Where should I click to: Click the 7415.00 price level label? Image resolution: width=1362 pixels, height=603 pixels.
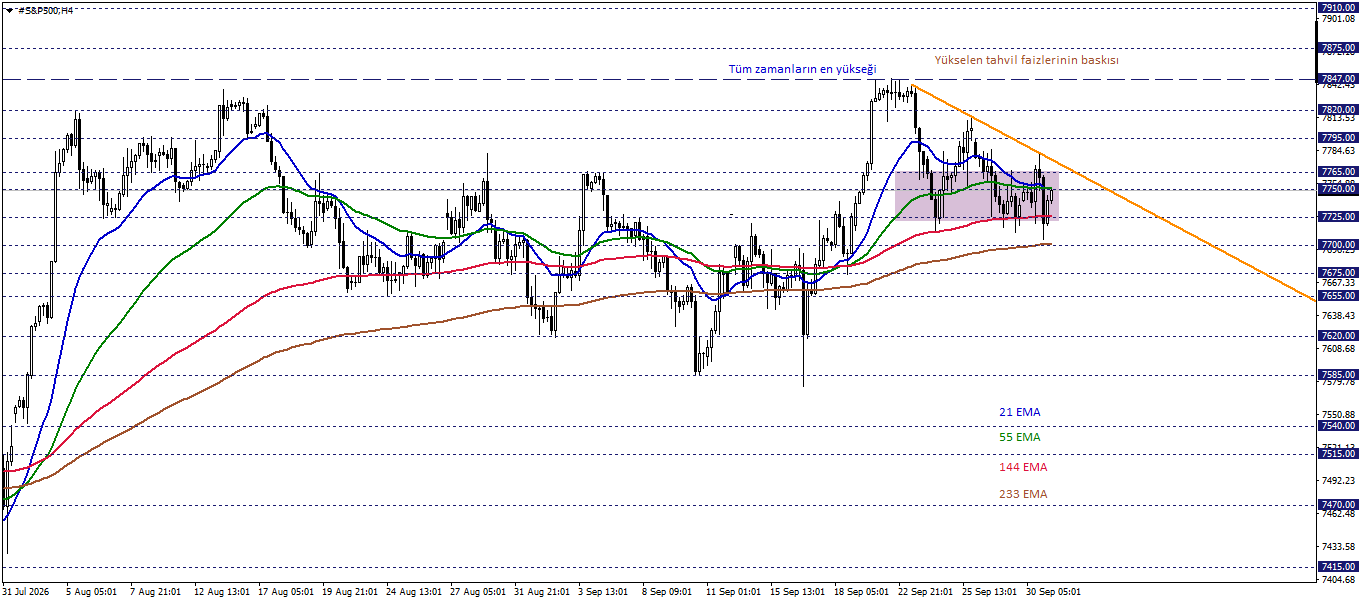pyautogui.click(x=1339, y=566)
